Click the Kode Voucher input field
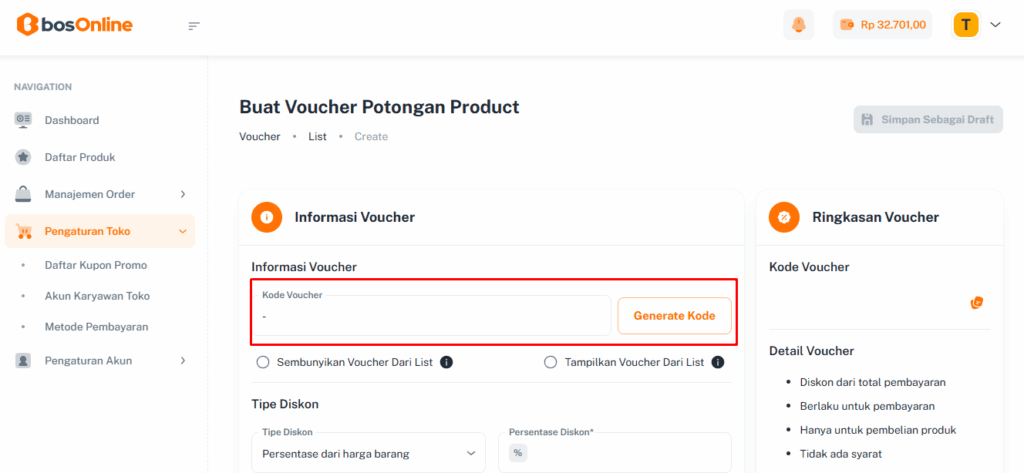Viewport: 1024px width, 473px height. click(x=430, y=316)
